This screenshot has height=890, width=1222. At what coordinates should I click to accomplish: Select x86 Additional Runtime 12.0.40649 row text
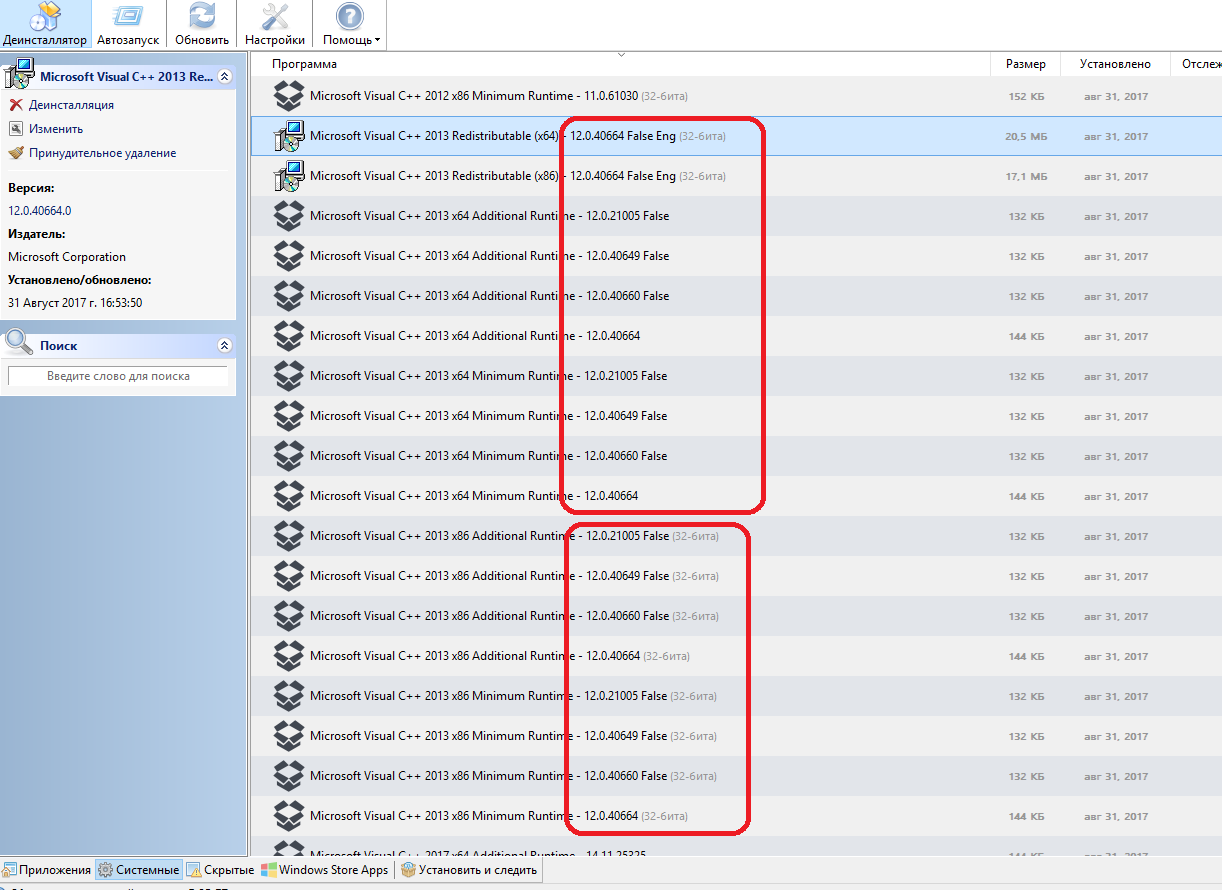(514, 576)
